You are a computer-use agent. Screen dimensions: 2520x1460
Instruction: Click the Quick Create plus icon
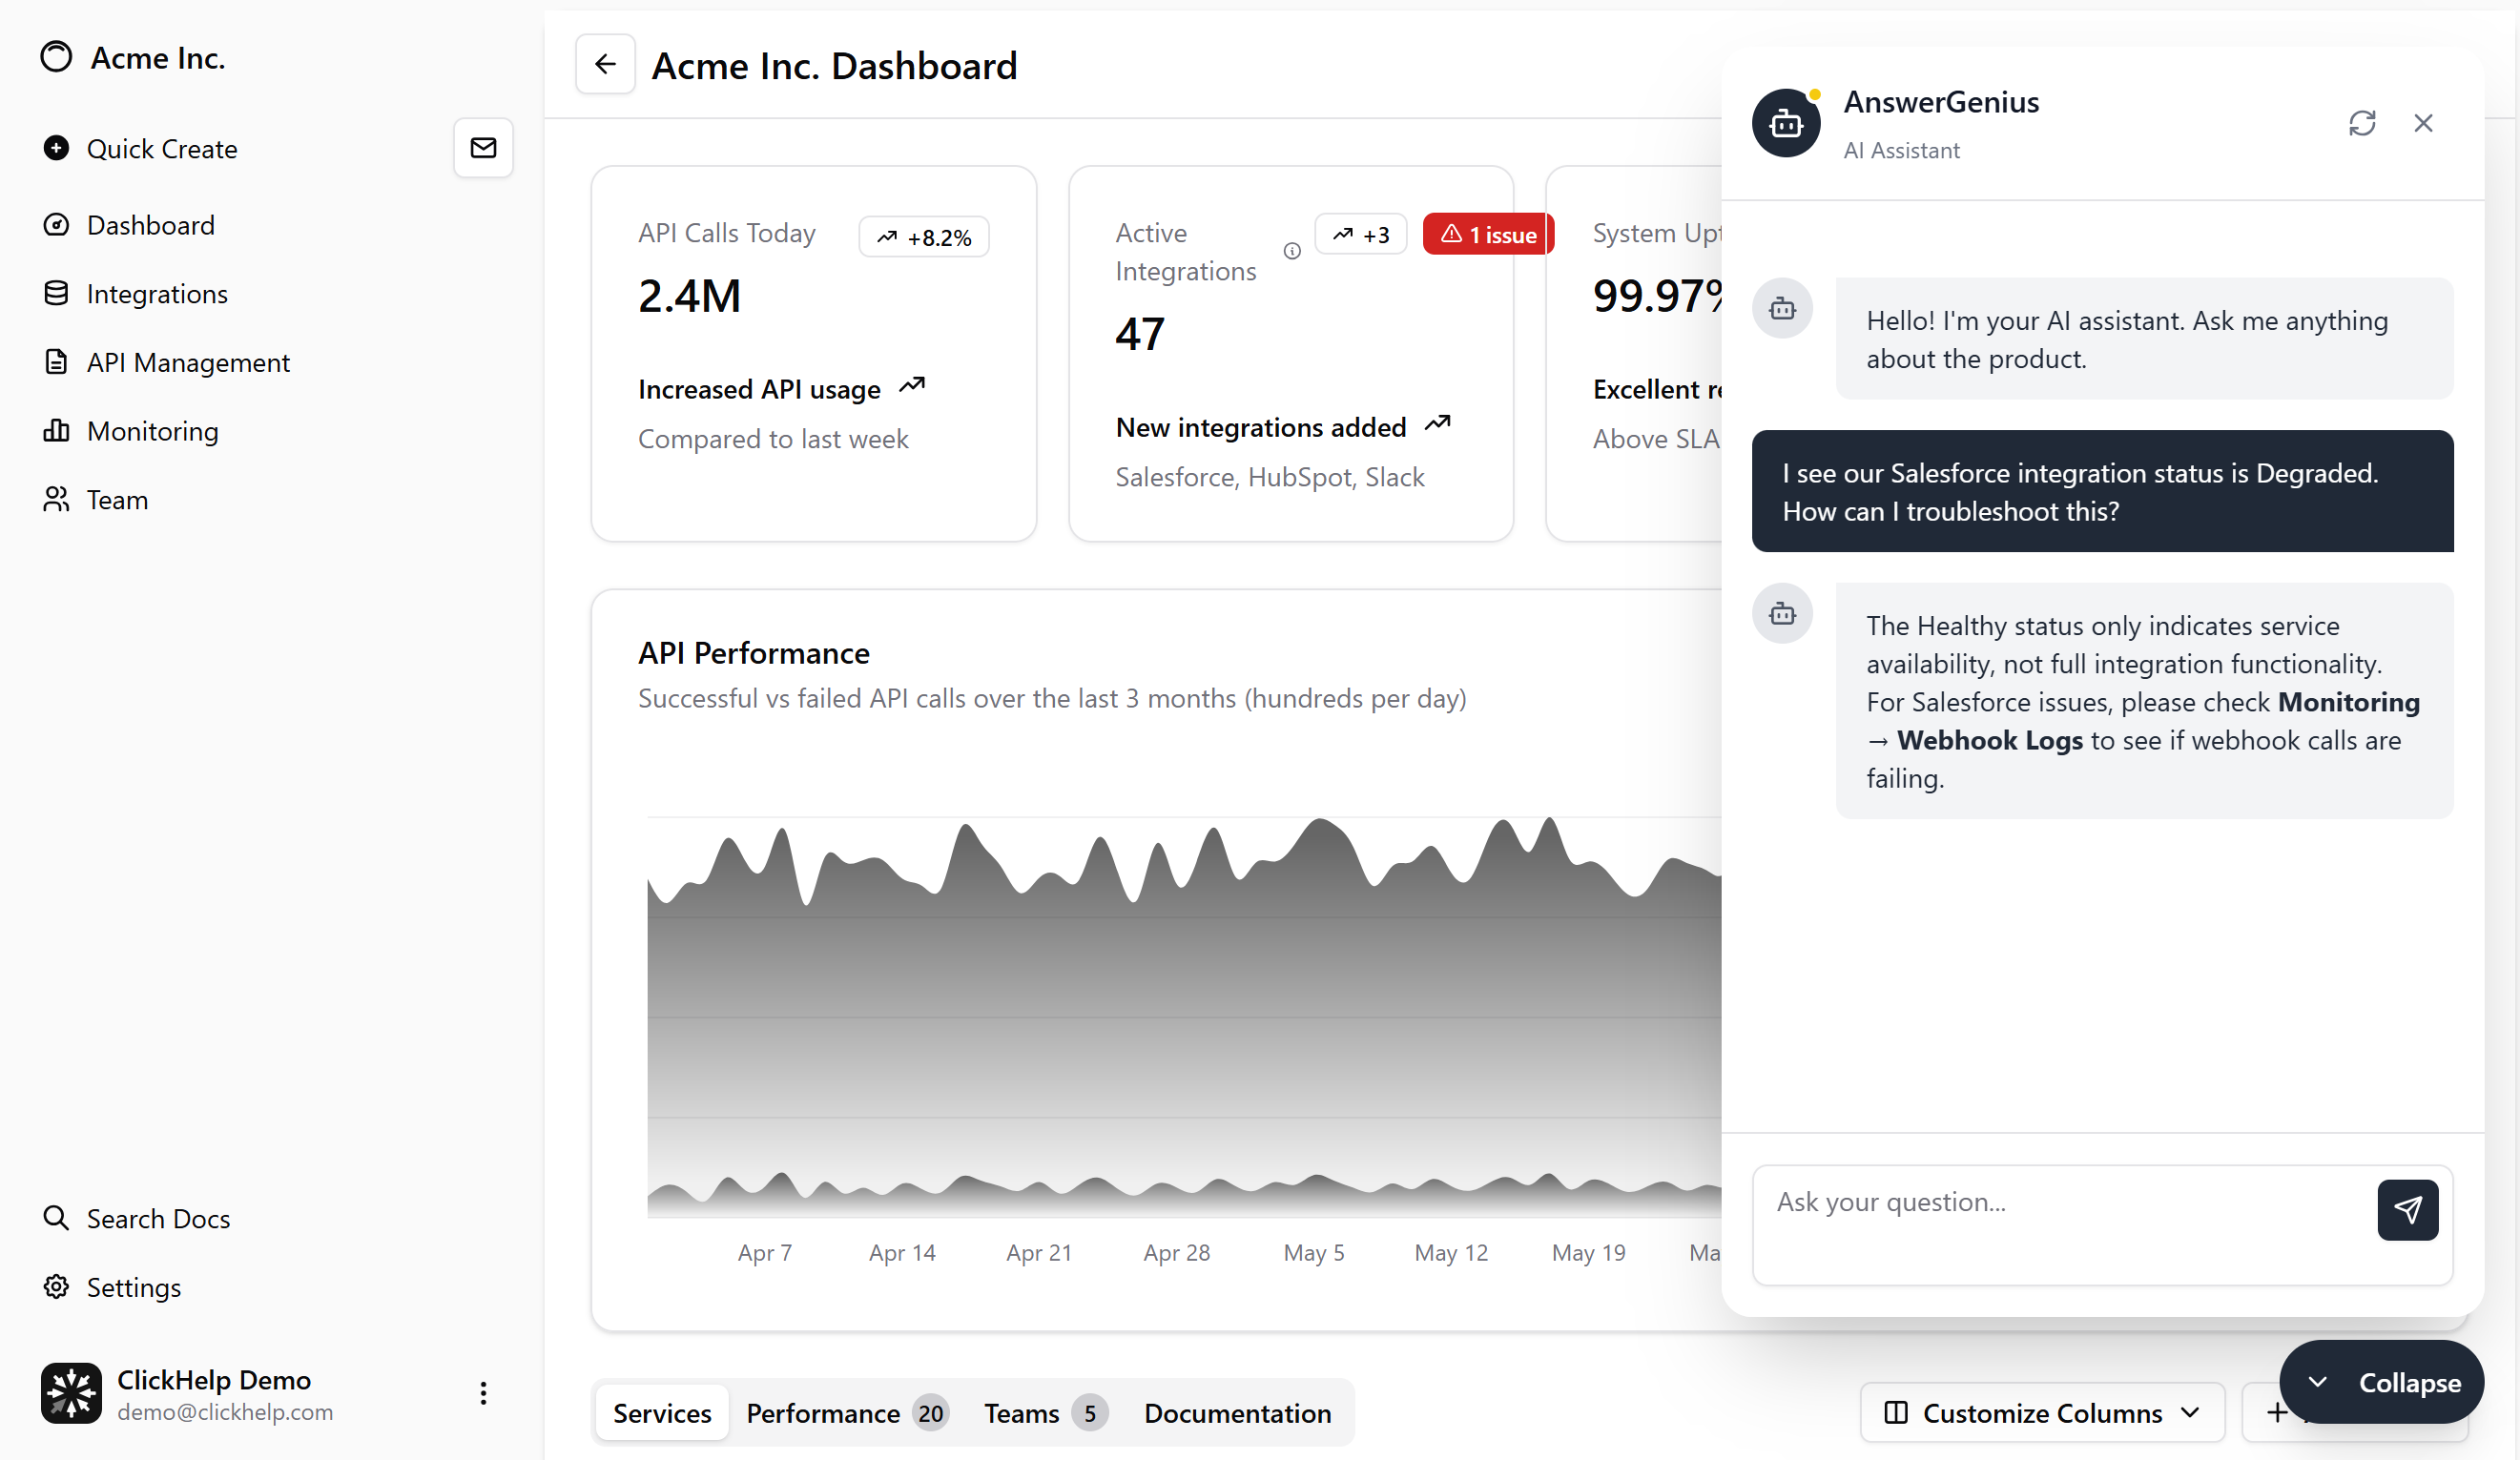point(56,148)
